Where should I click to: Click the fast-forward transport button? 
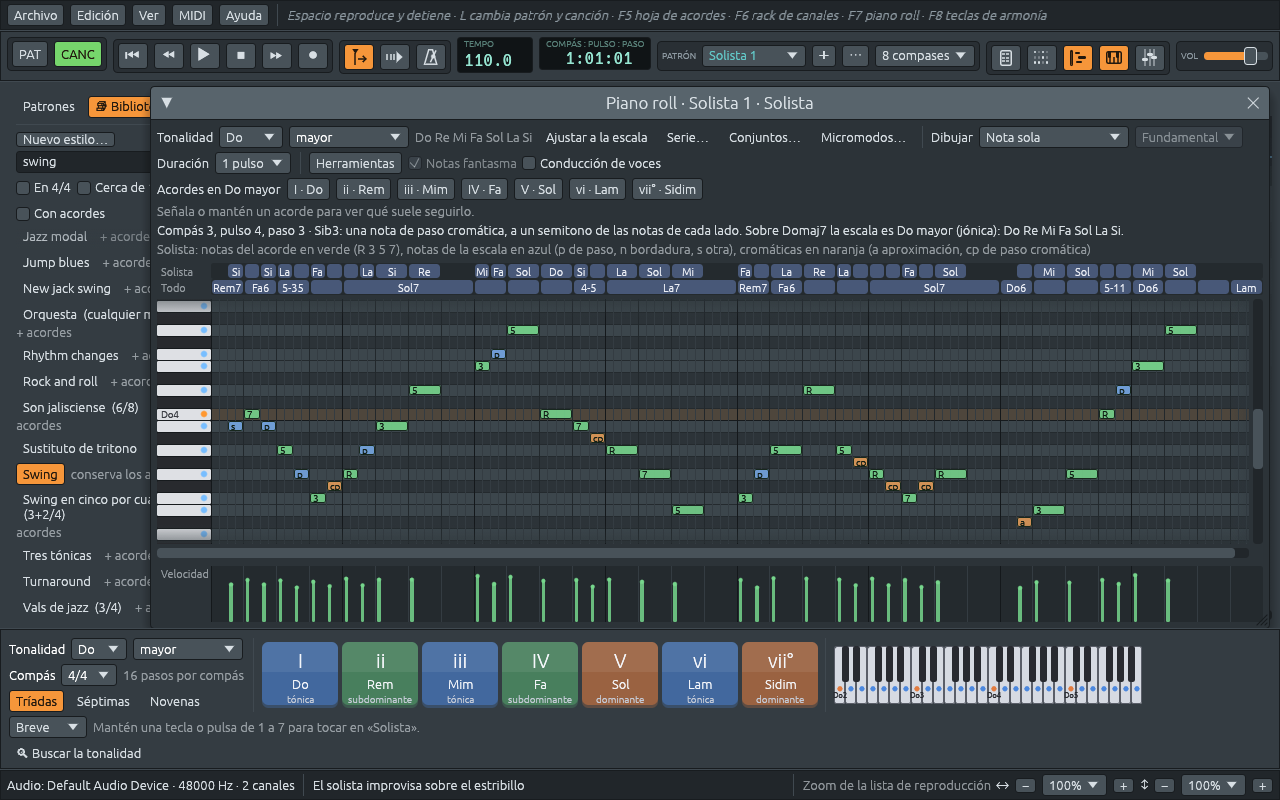pyautogui.click(x=277, y=56)
